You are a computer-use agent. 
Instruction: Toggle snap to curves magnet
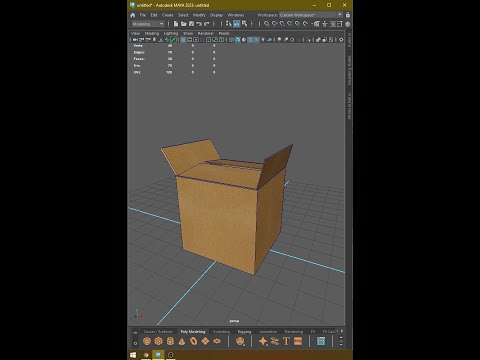pos(274,24)
